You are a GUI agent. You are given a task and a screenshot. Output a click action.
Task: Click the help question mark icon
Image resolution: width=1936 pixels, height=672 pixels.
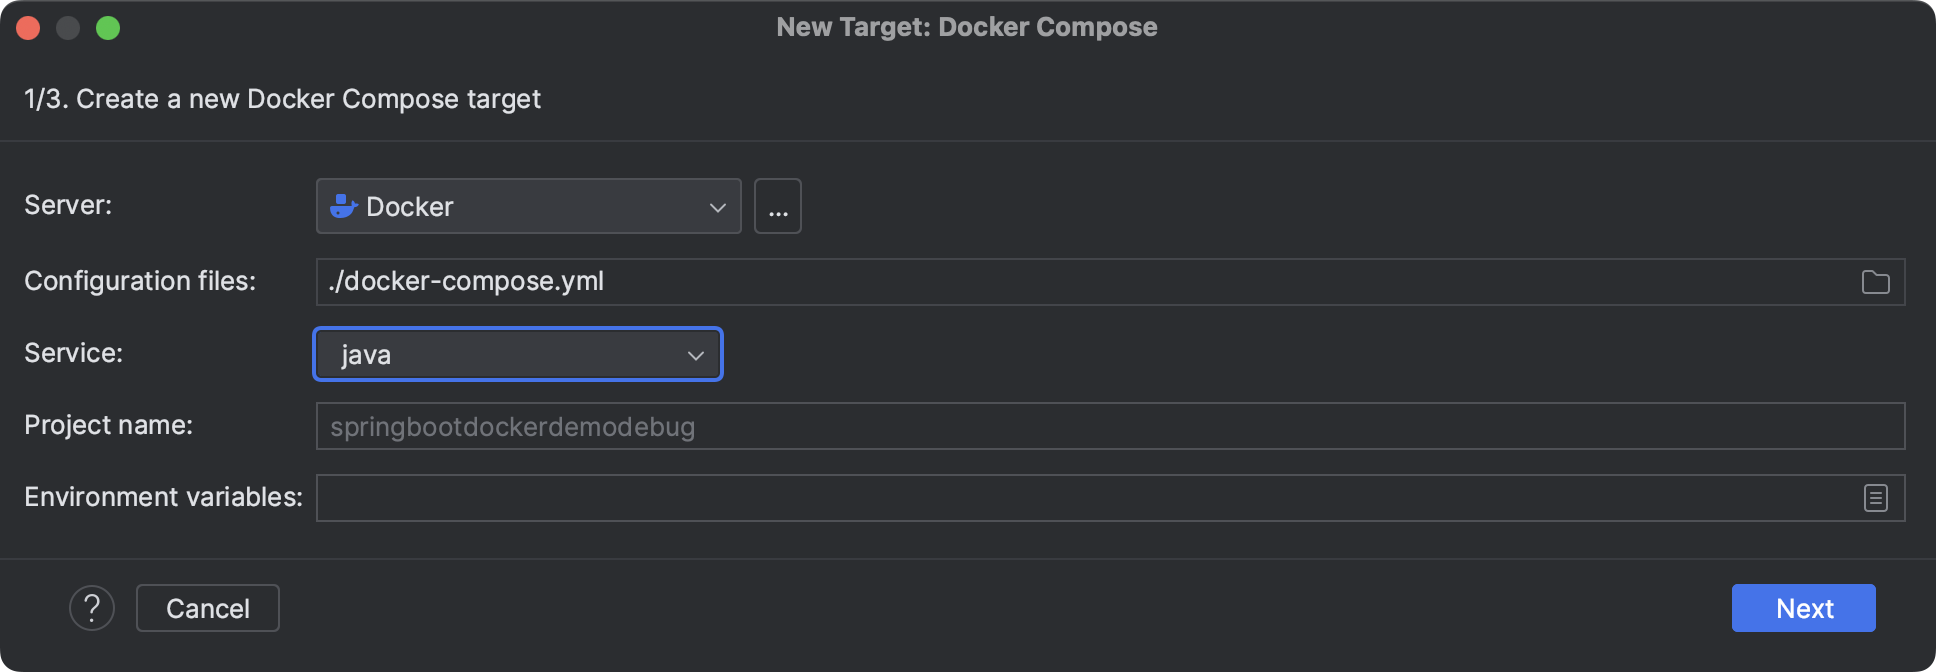pyautogui.click(x=92, y=607)
